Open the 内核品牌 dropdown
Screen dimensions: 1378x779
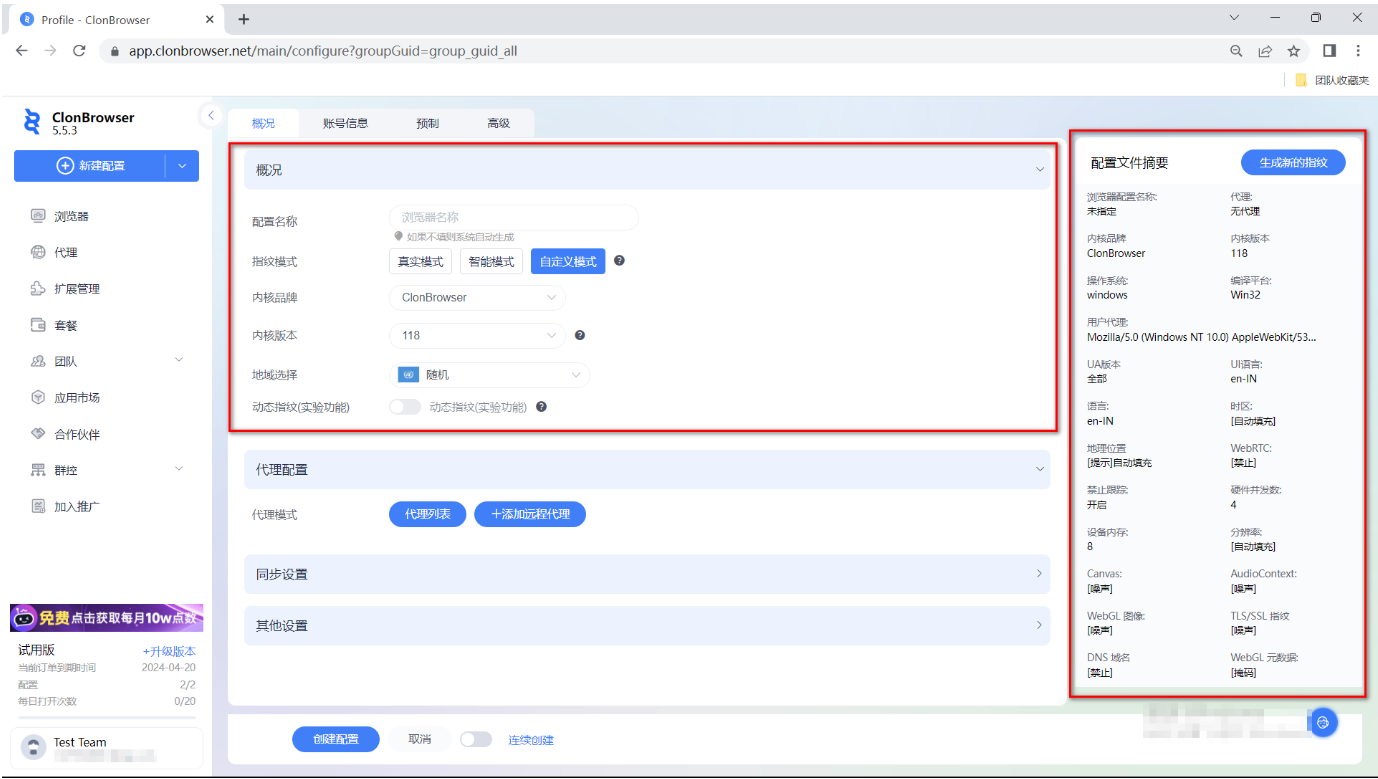click(x=477, y=297)
